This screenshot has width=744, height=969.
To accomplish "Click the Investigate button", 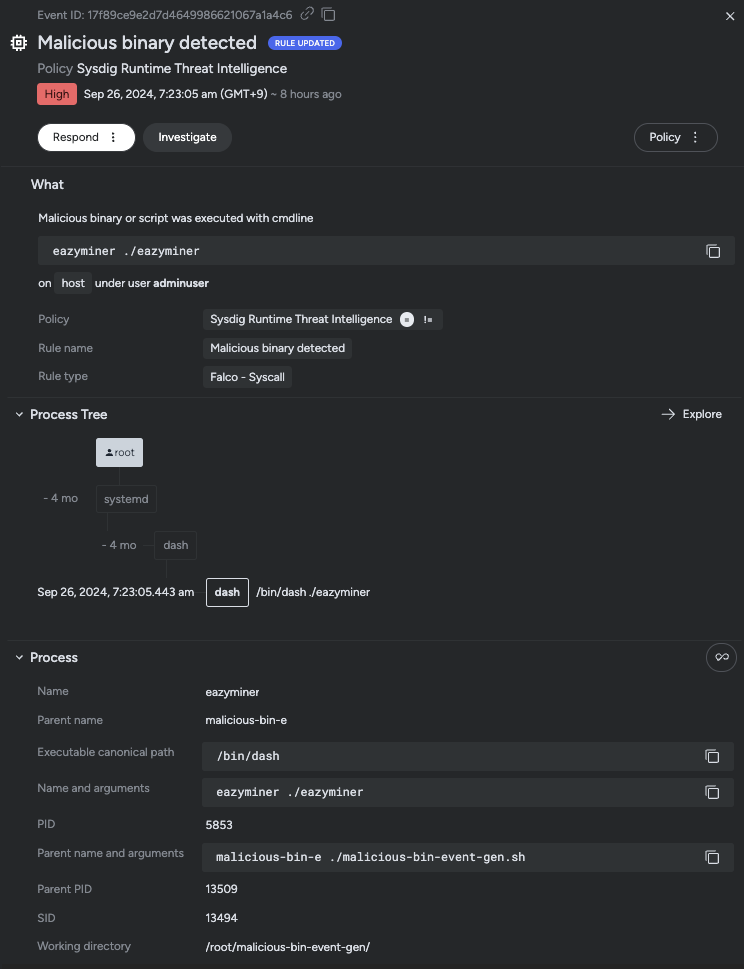I will [x=187, y=137].
